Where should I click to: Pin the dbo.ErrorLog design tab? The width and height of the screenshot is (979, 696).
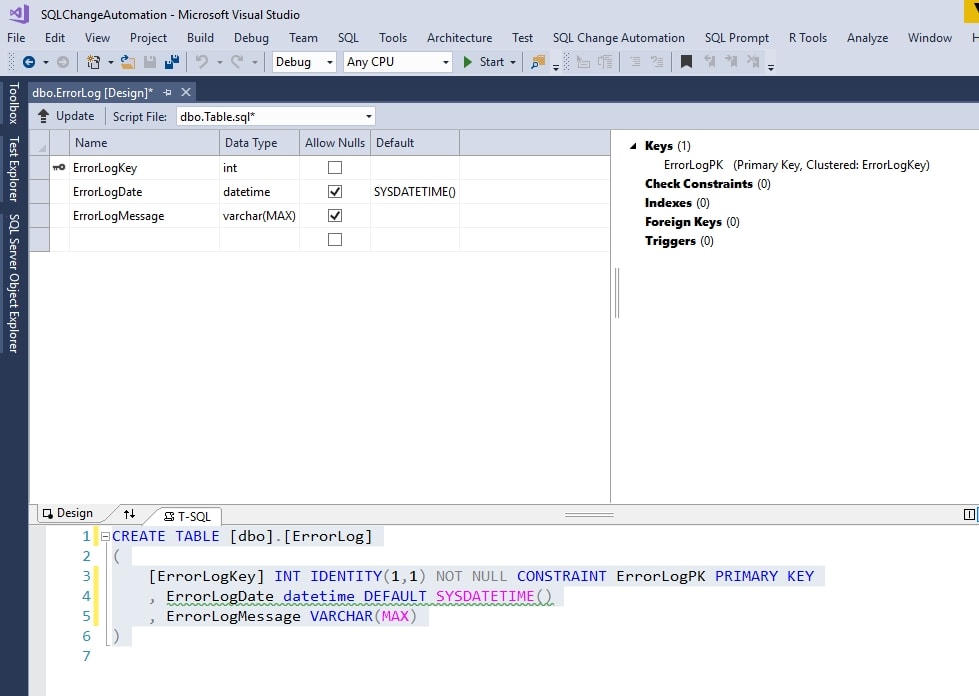point(167,92)
